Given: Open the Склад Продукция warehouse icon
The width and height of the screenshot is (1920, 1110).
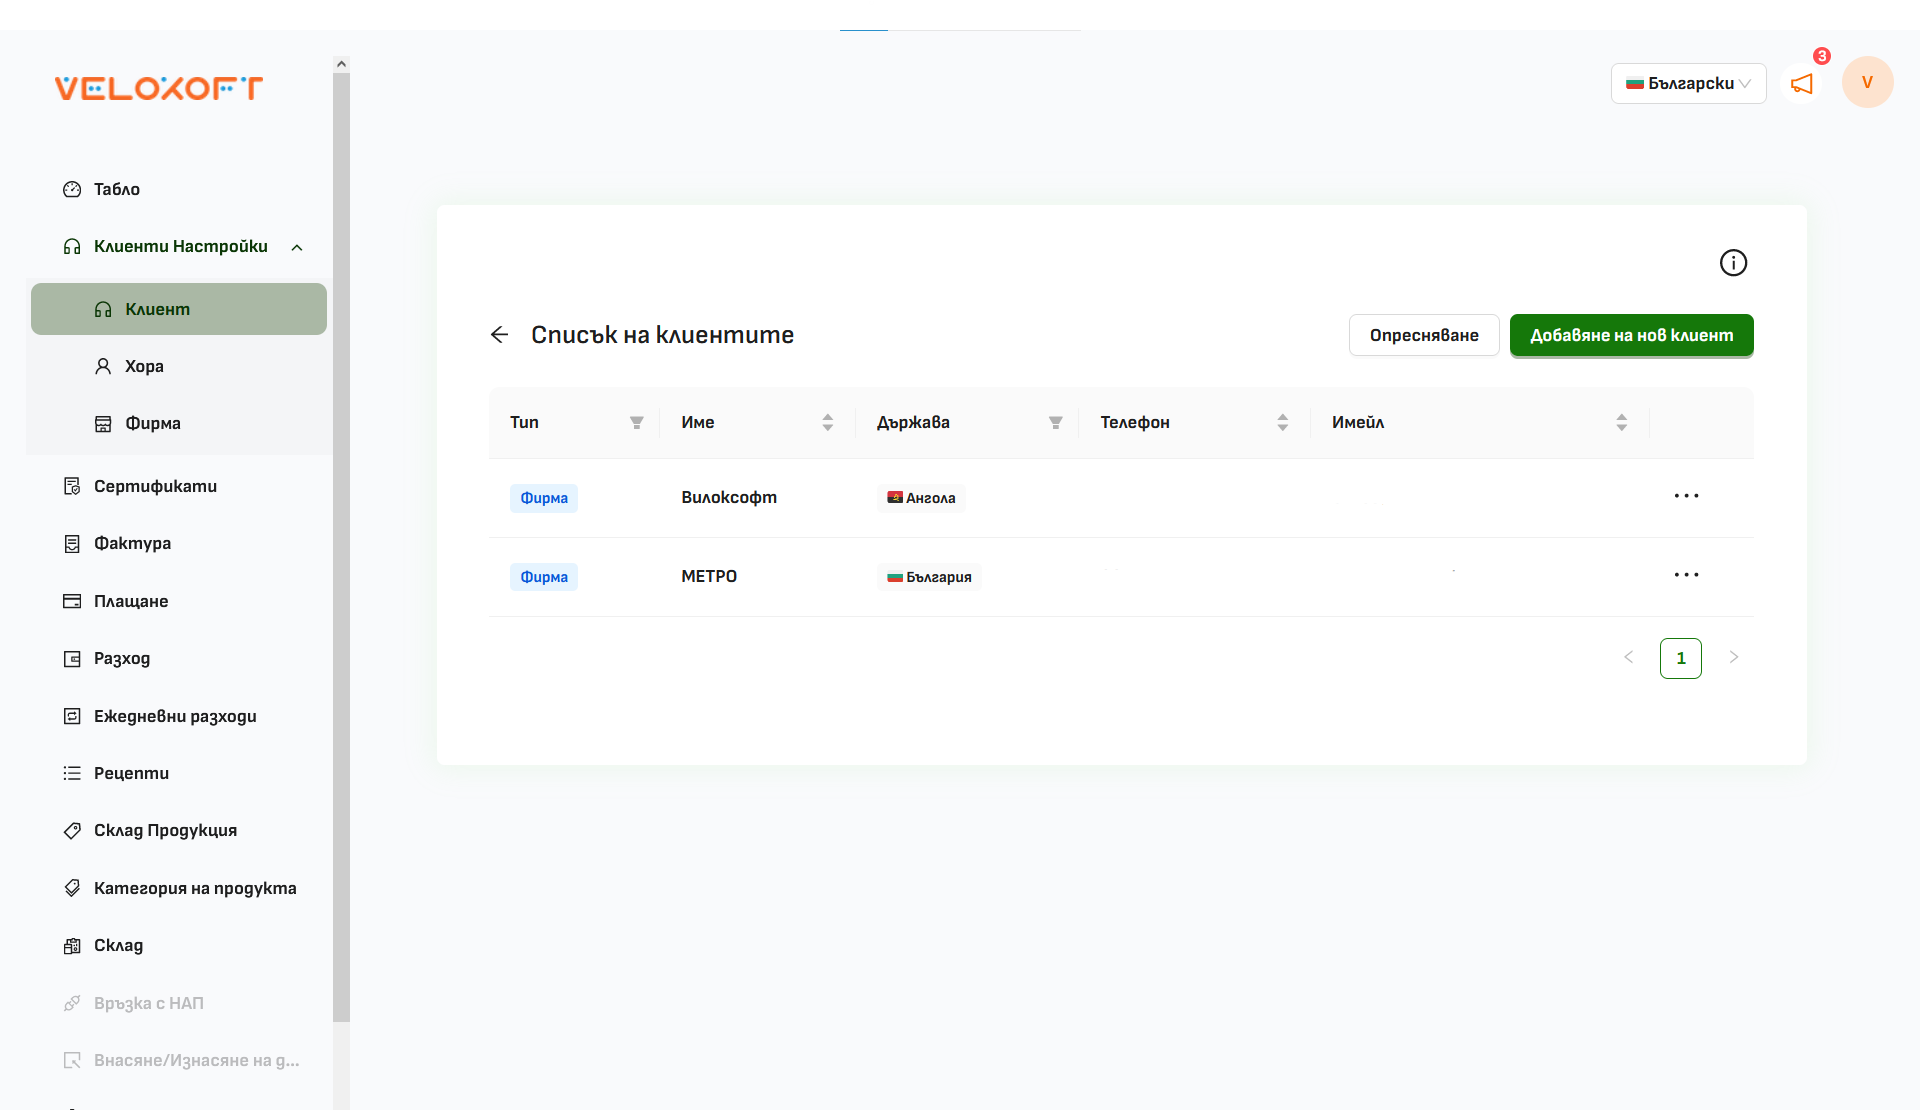Looking at the screenshot, I should click(71, 830).
